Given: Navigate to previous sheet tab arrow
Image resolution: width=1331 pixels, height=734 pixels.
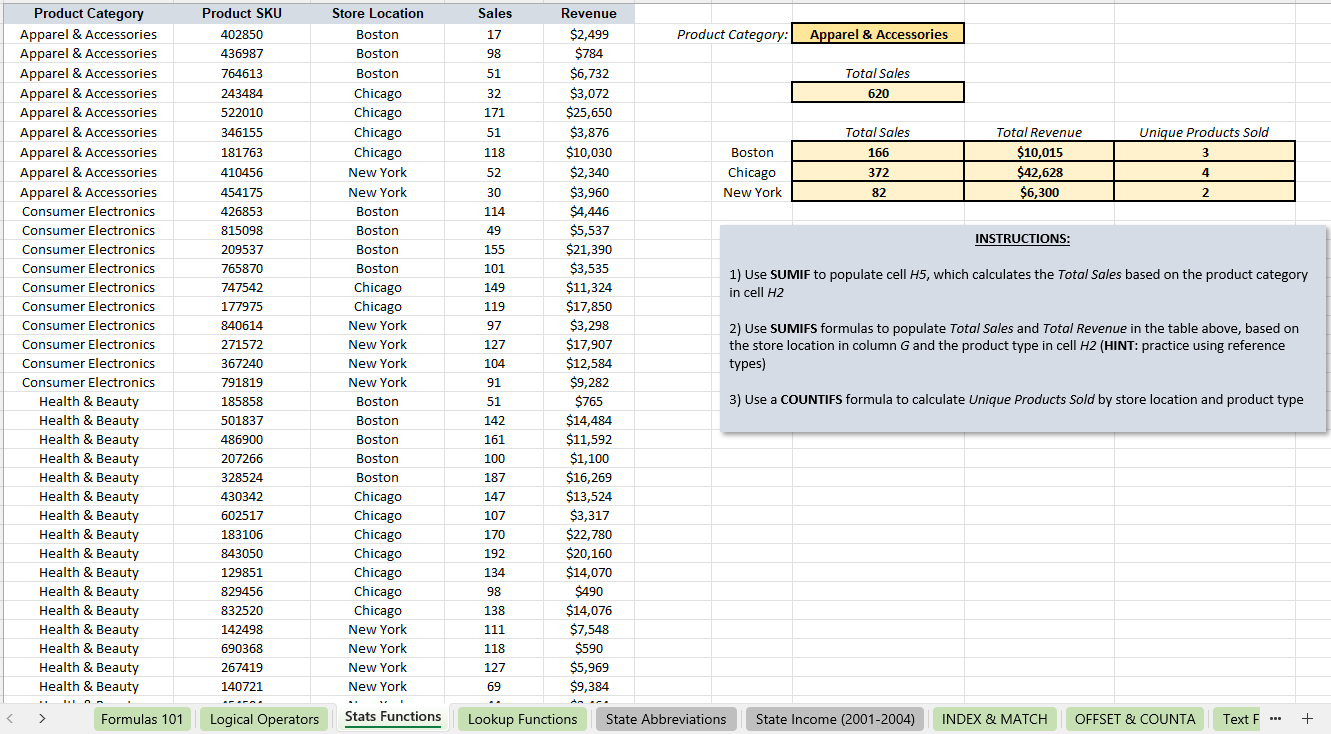Looking at the screenshot, I should (x=10, y=719).
